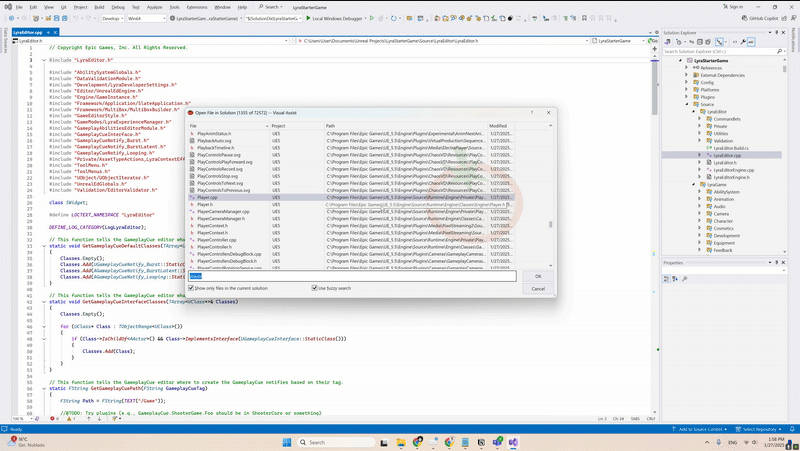
Task: Click Local Windows Debugger label
Action: [337, 18]
